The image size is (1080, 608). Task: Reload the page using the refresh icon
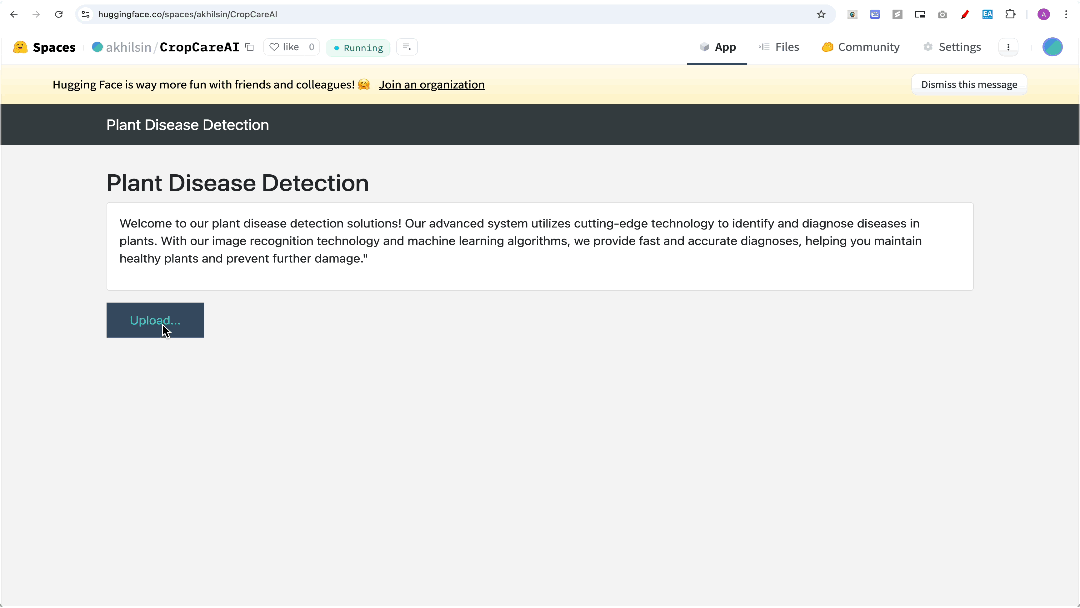click(59, 15)
